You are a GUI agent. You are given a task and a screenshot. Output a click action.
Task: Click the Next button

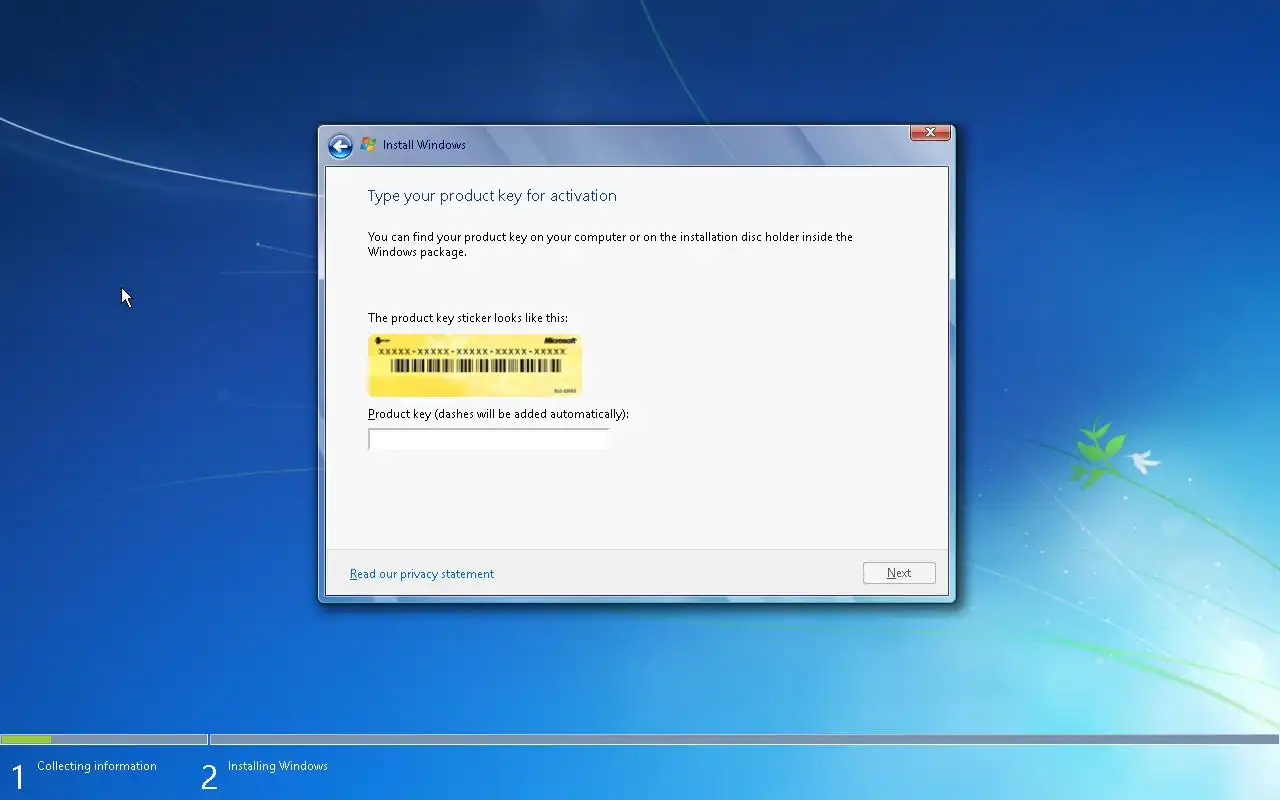[899, 573]
